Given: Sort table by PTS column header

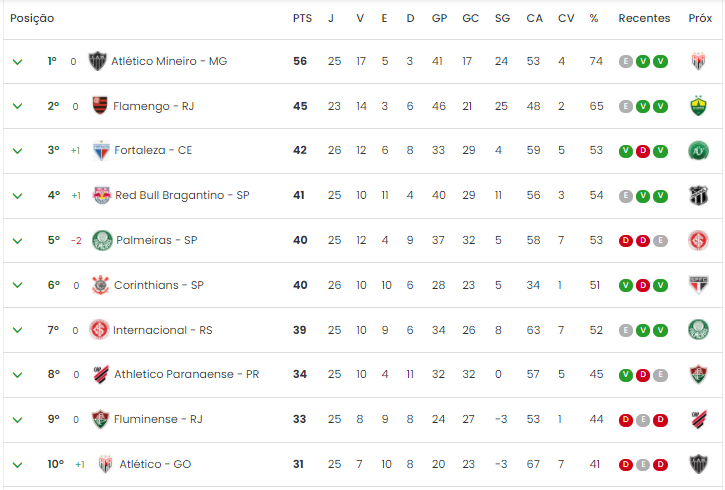Looking at the screenshot, I should point(302,18).
